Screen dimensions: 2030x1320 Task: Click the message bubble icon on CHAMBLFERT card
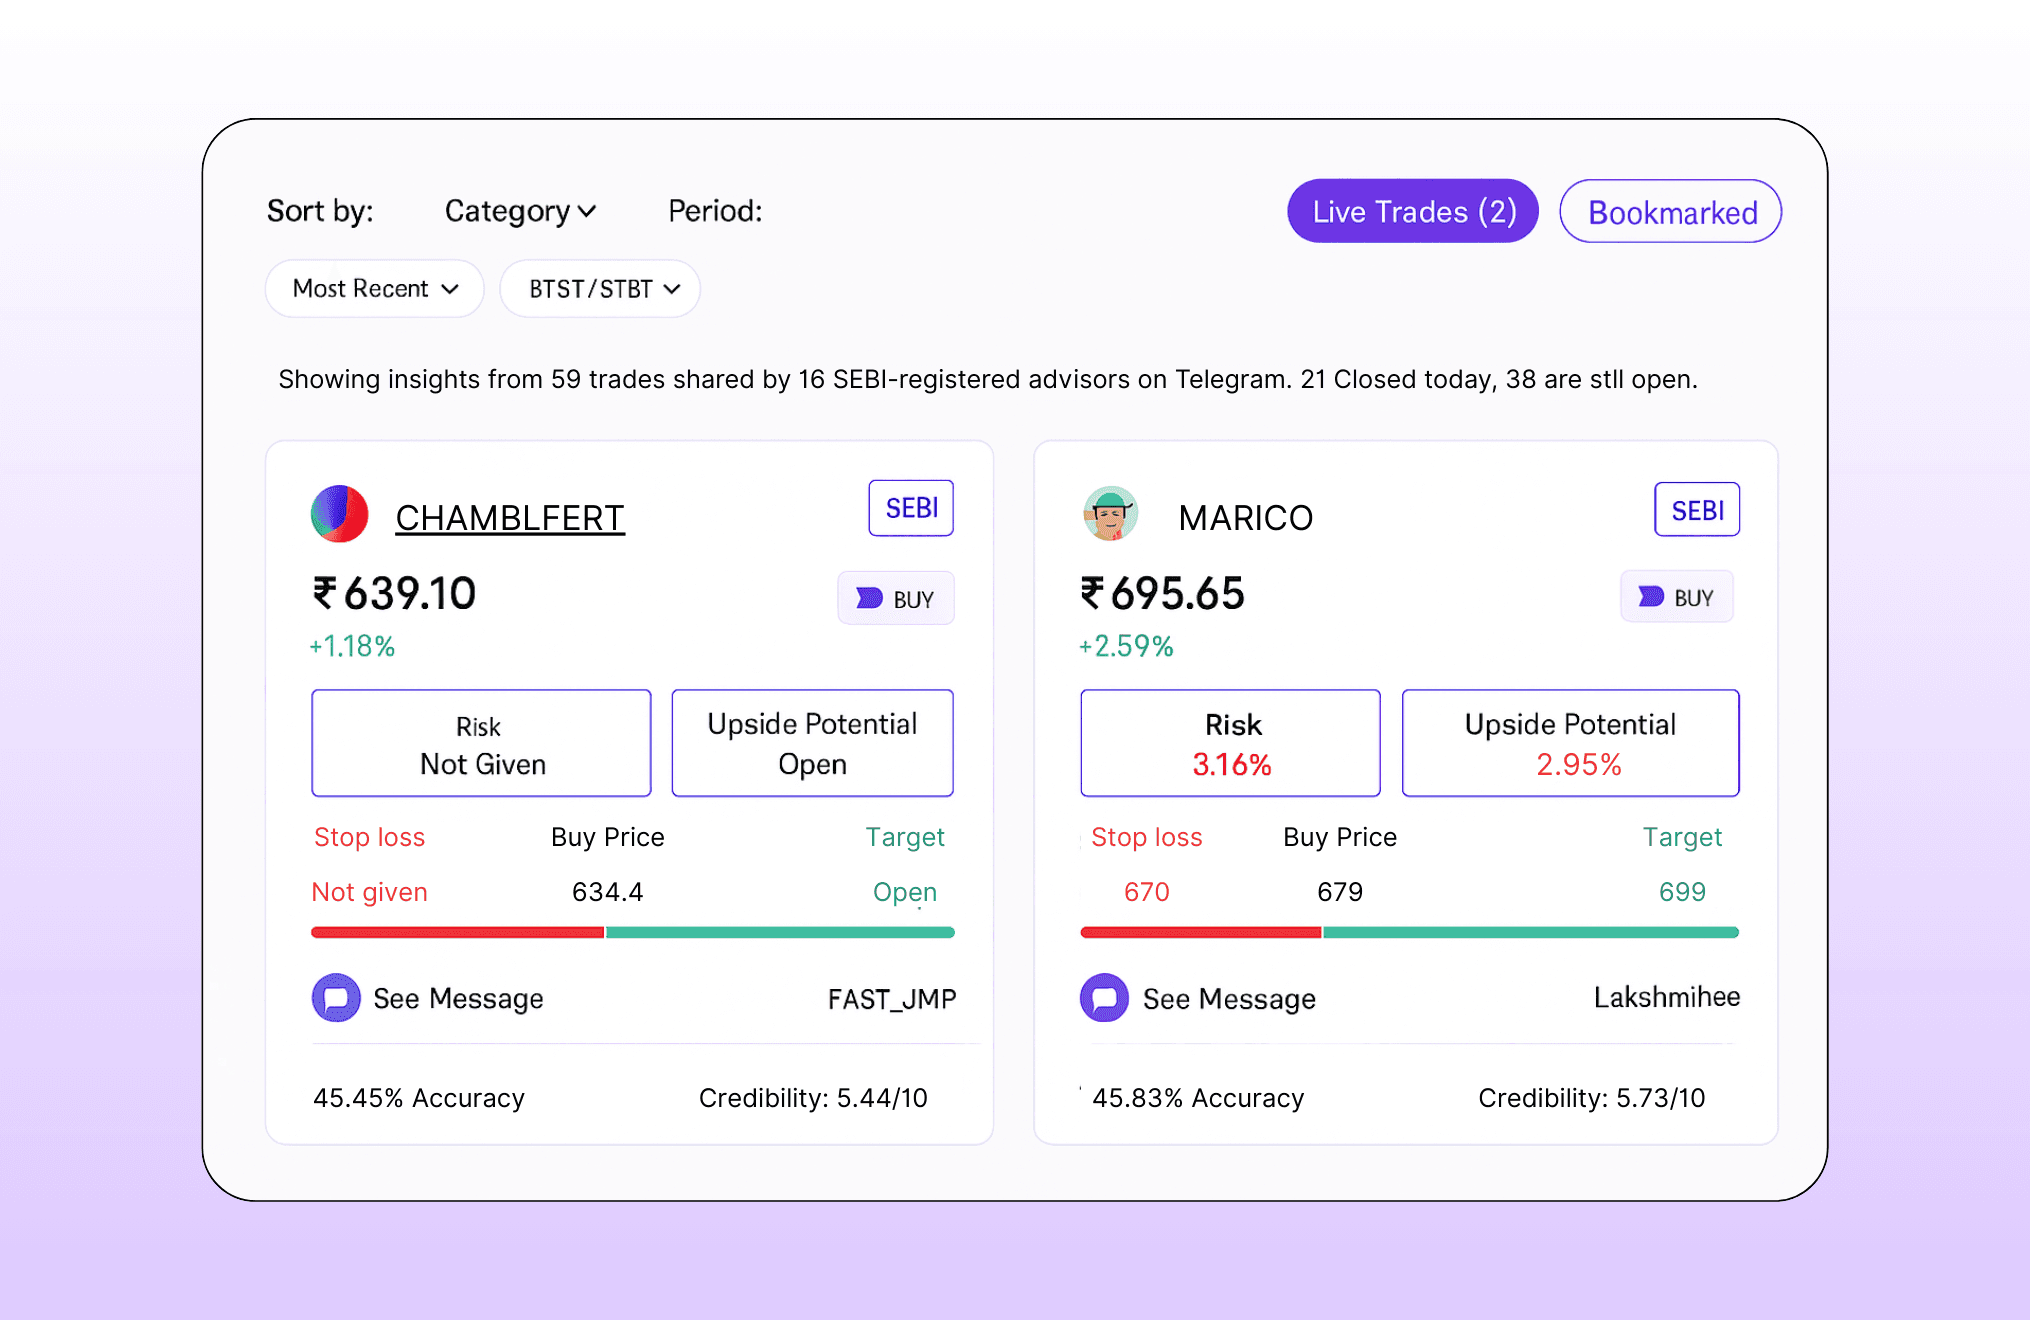pyautogui.click(x=336, y=998)
